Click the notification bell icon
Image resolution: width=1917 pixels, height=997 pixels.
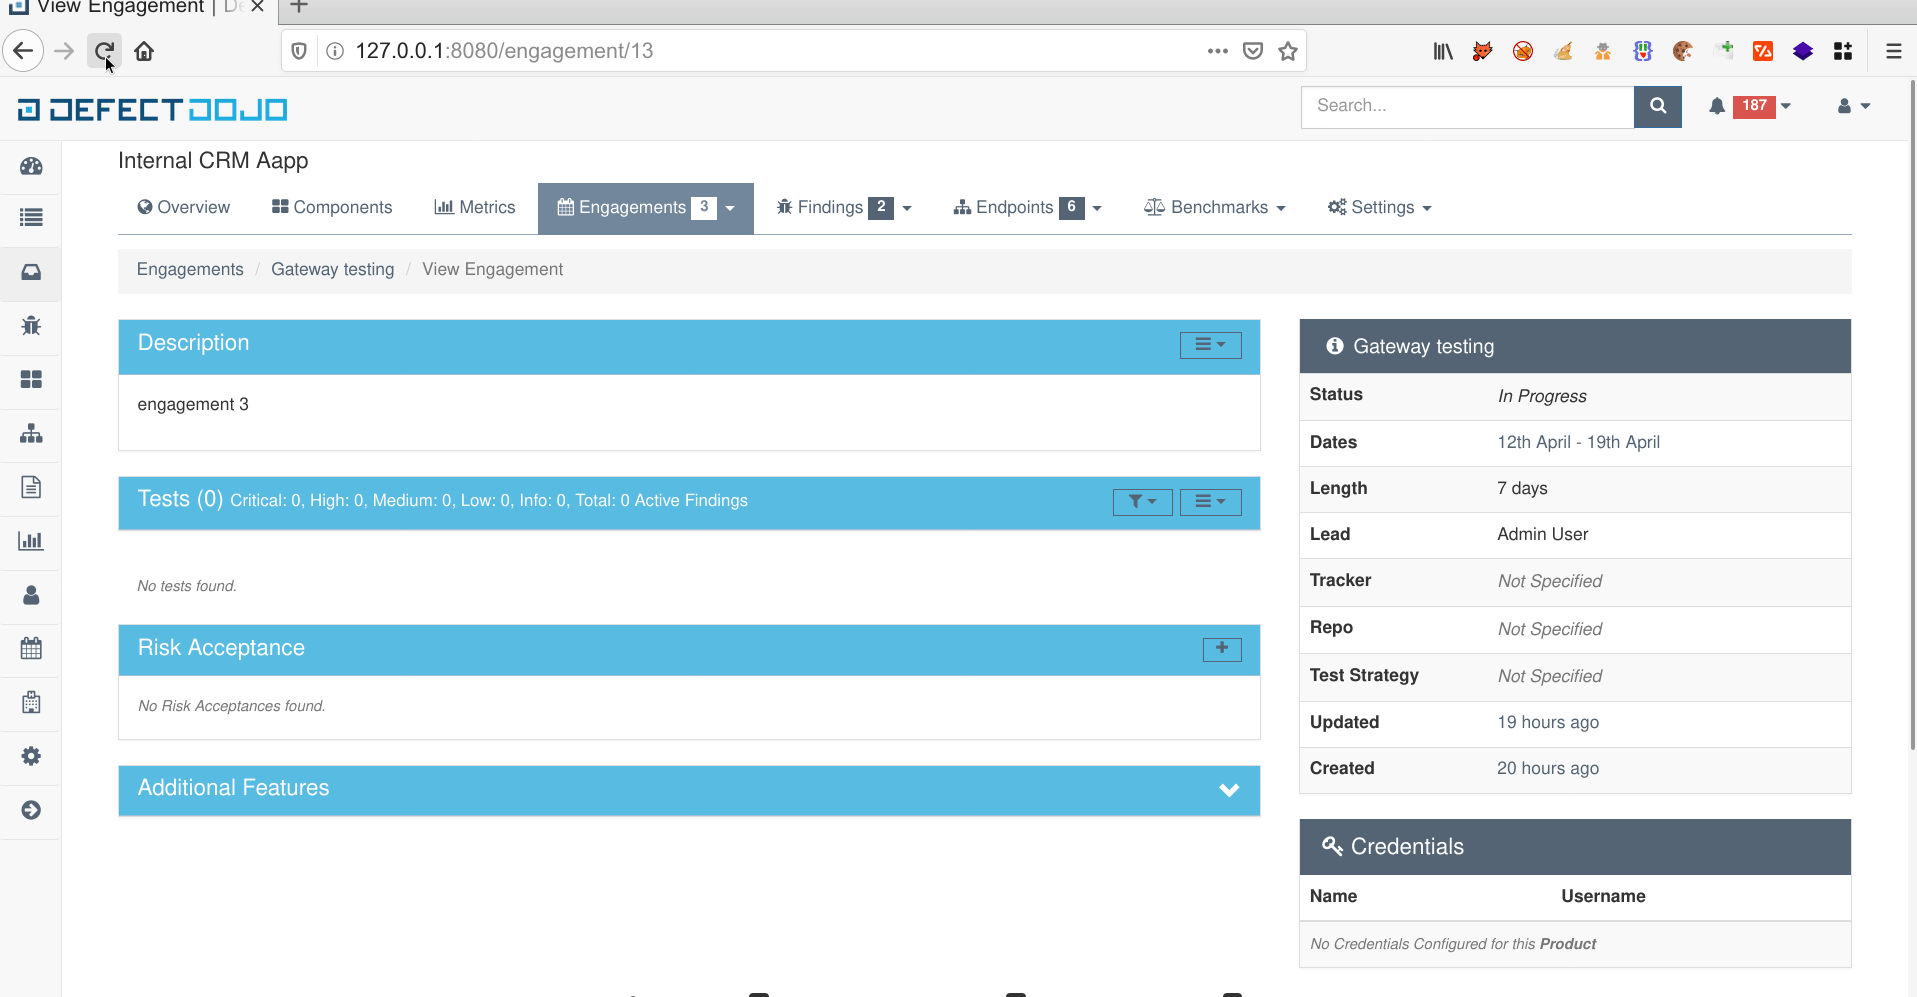pyautogui.click(x=1717, y=106)
